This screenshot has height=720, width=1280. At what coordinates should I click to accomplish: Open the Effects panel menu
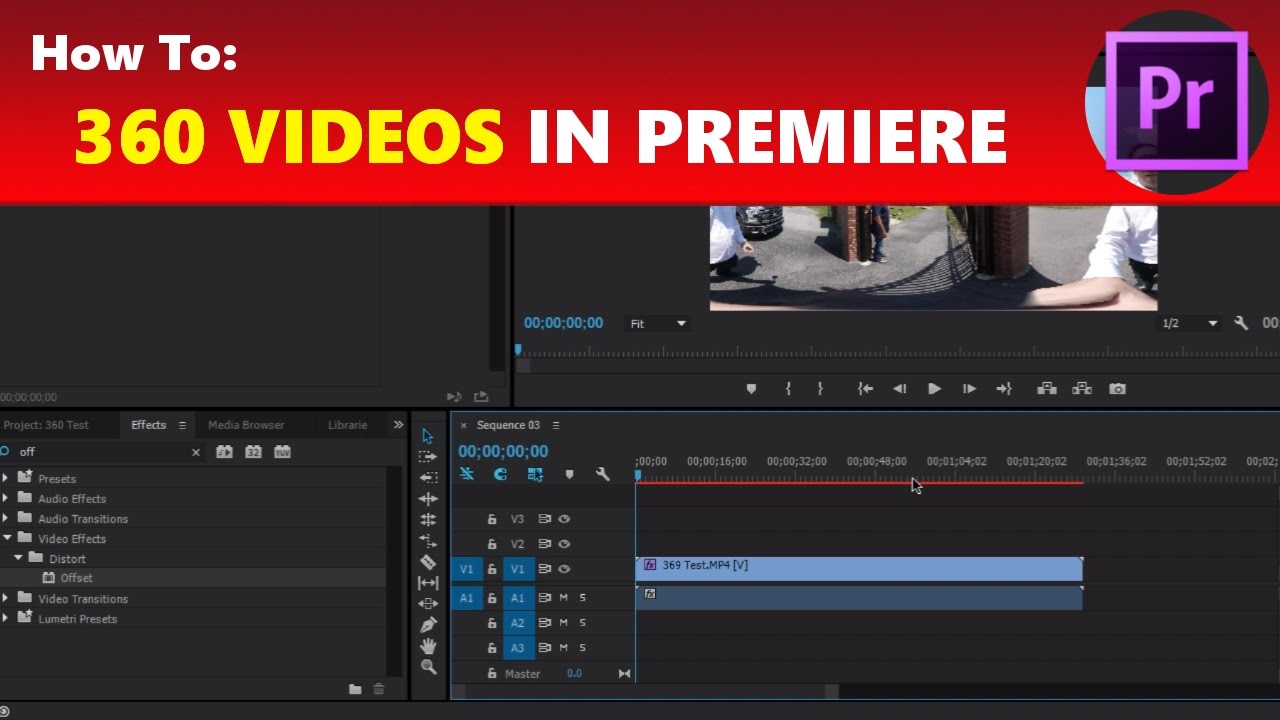coord(182,425)
